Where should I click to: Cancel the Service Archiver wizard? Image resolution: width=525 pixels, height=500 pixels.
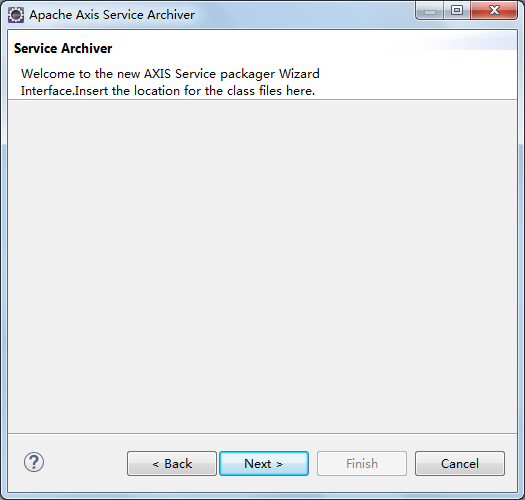[460, 463]
